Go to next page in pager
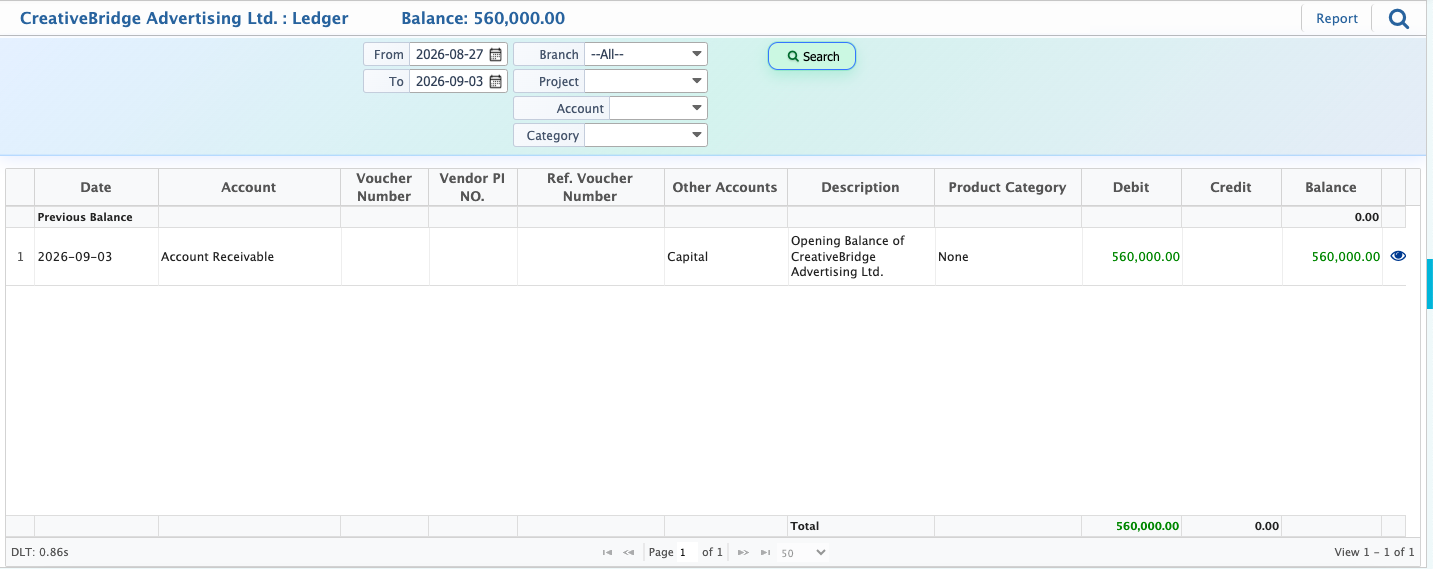 743,552
